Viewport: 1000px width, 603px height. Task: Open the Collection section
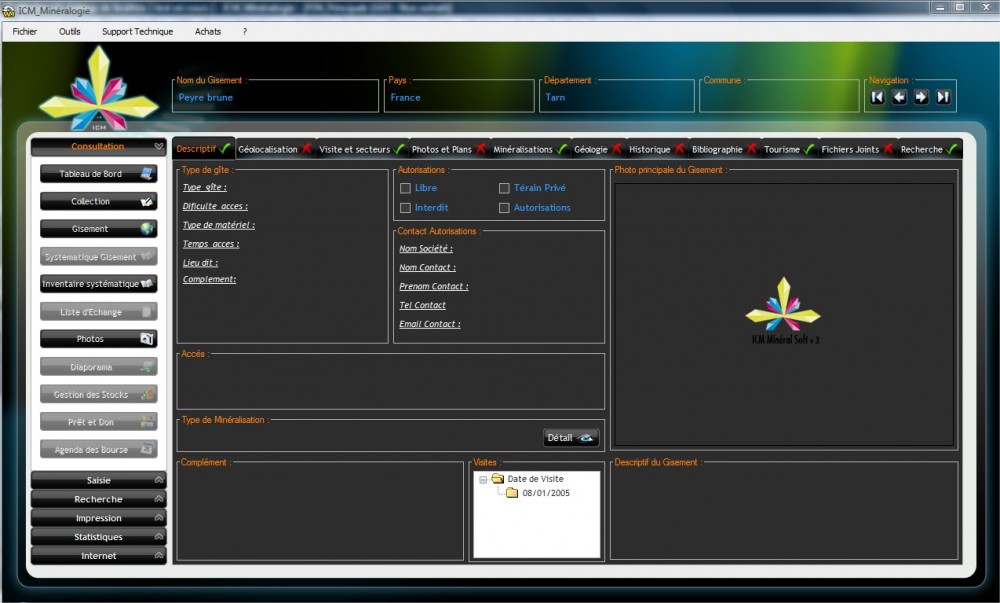[99, 201]
